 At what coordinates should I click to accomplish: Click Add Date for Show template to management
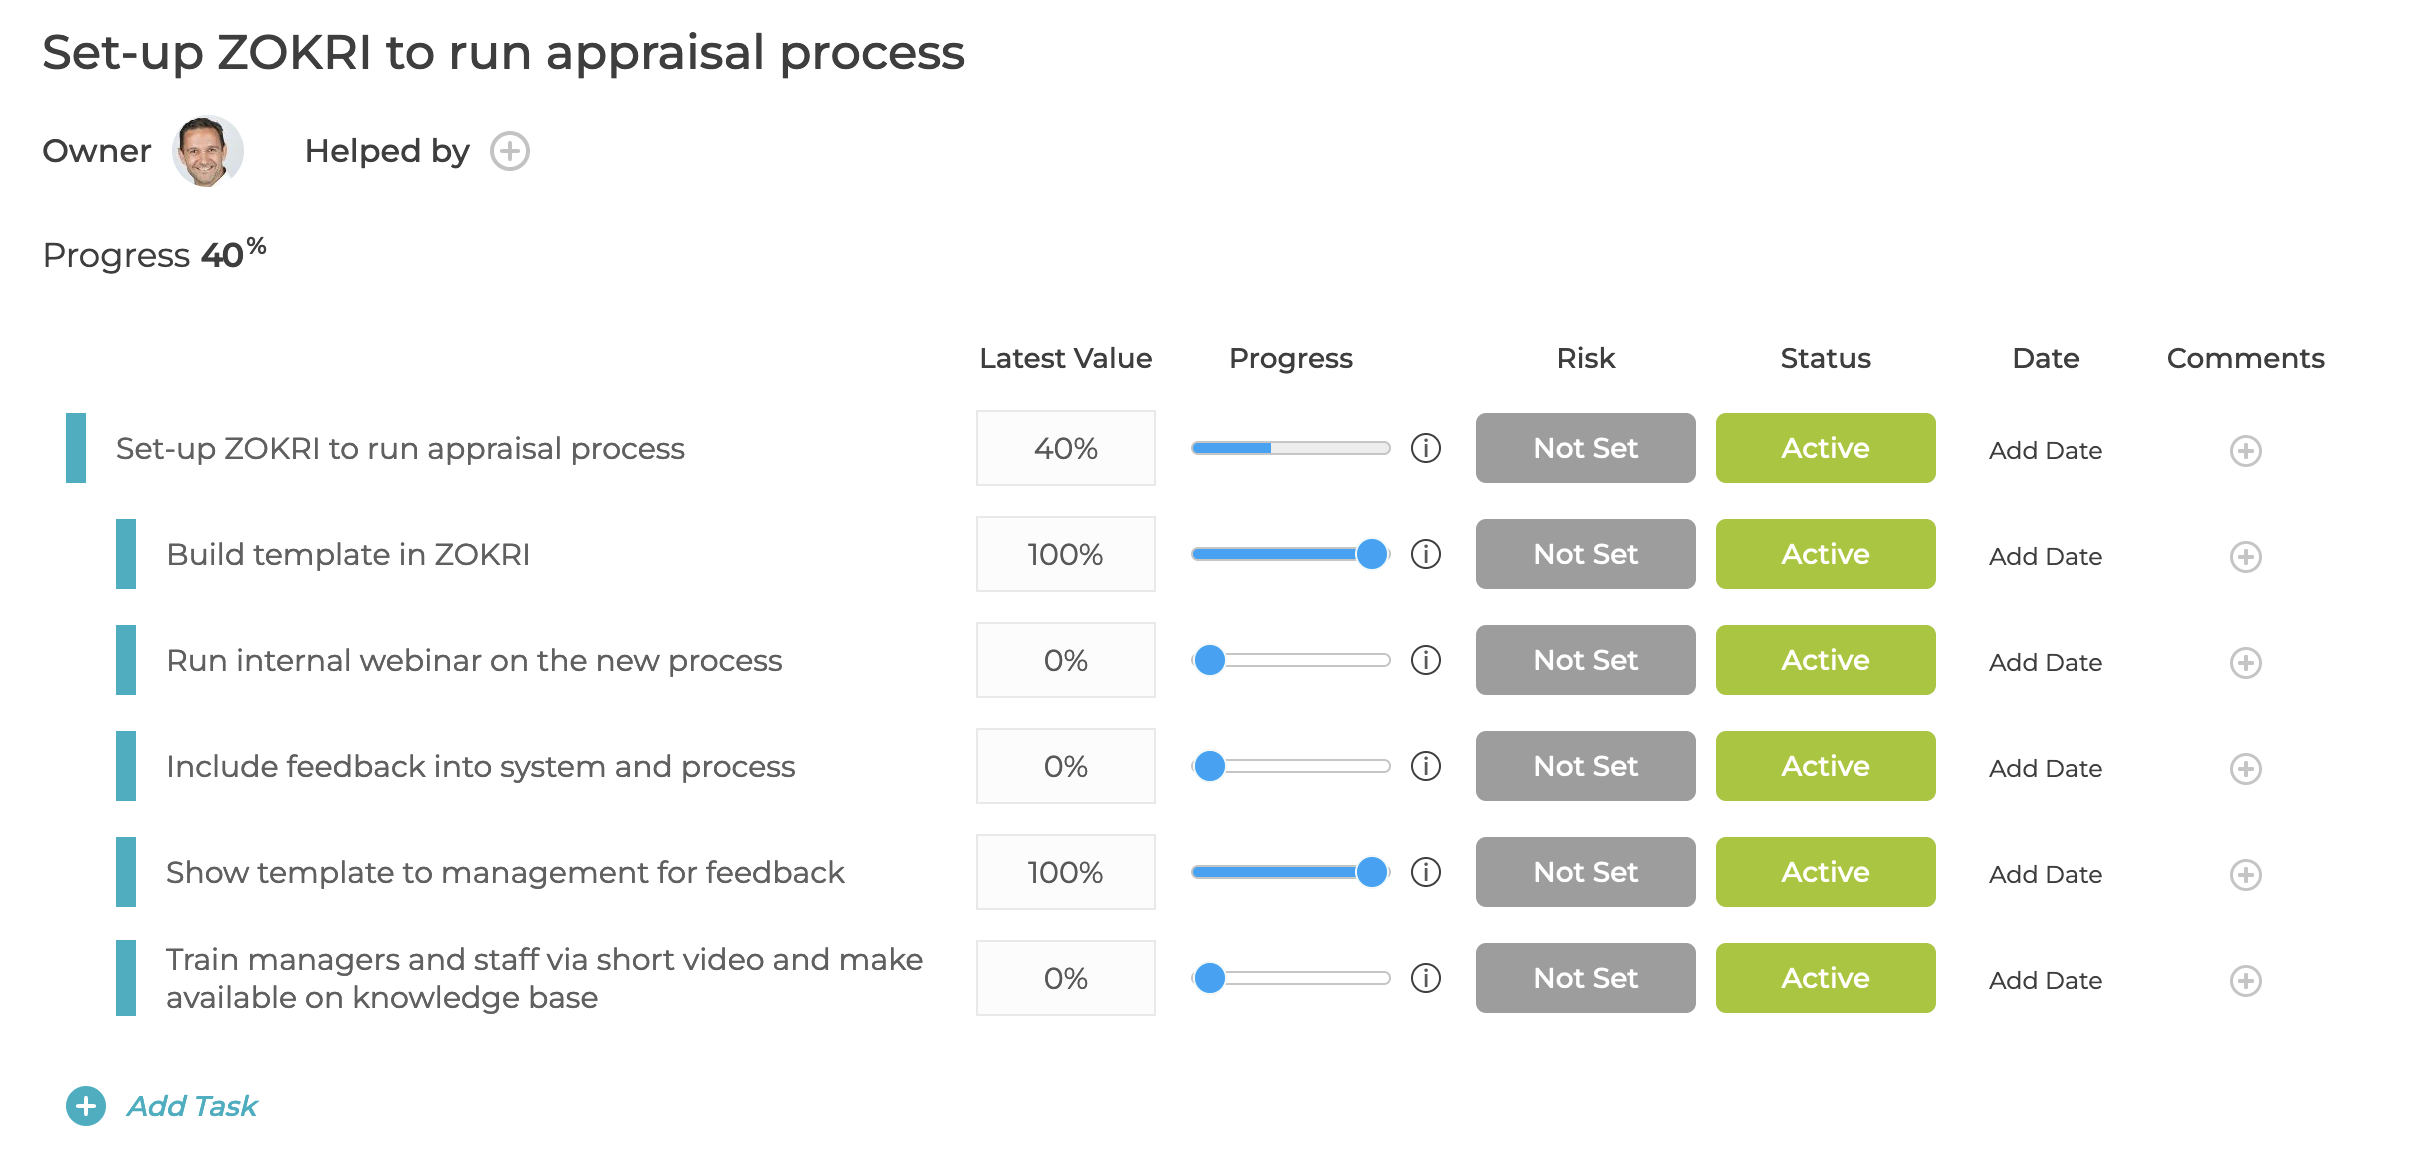tap(2045, 874)
